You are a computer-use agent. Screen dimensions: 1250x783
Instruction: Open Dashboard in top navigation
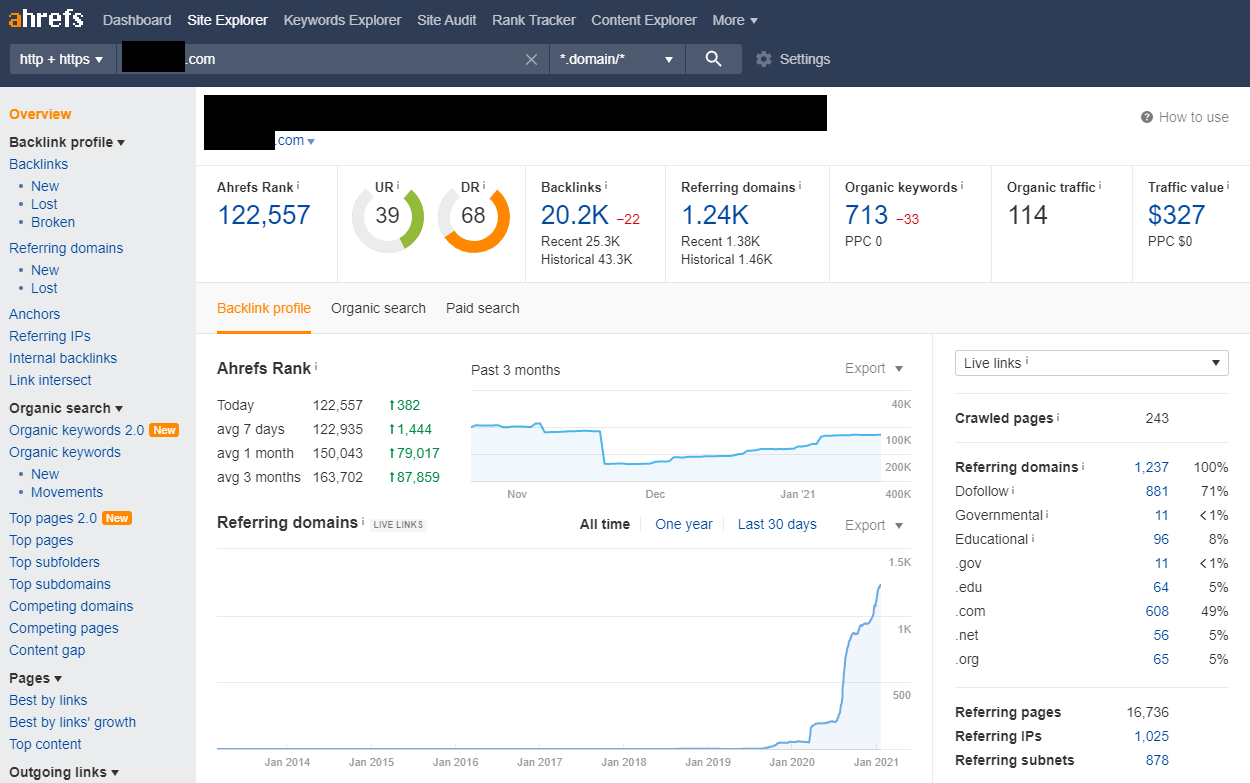[137, 20]
